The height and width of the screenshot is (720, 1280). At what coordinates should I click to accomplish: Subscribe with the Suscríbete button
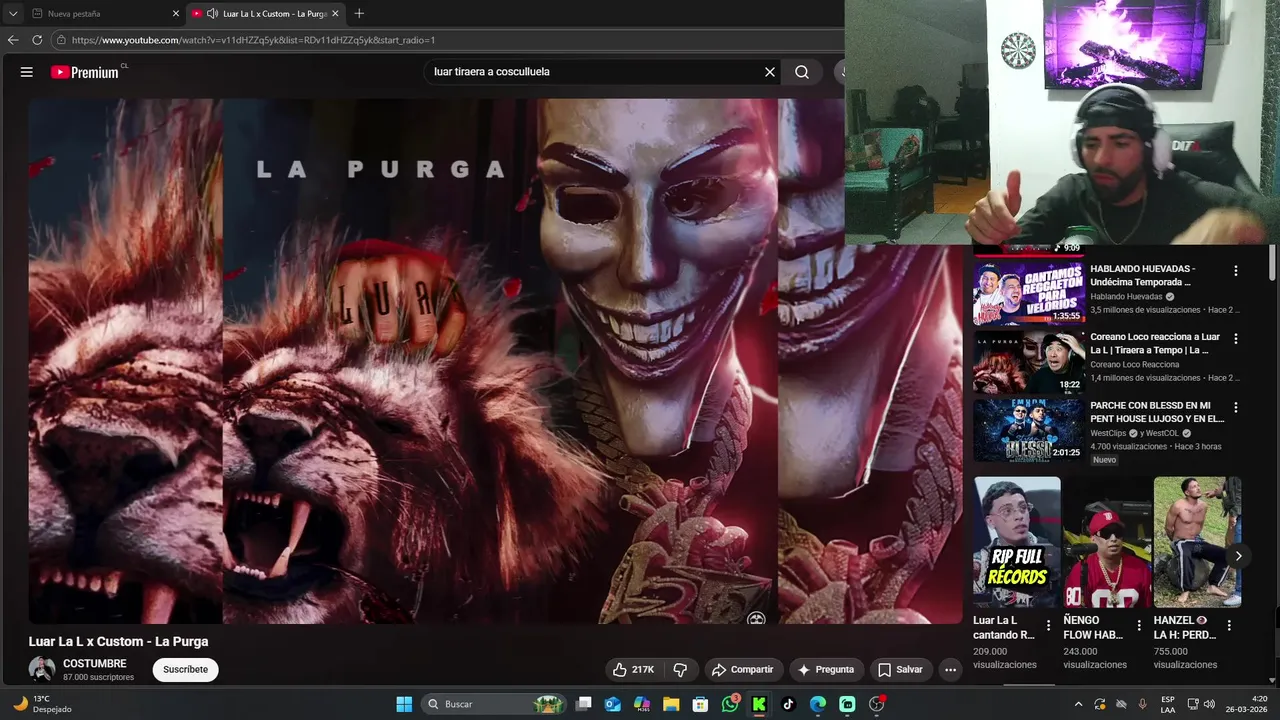(x=186, y=669)
